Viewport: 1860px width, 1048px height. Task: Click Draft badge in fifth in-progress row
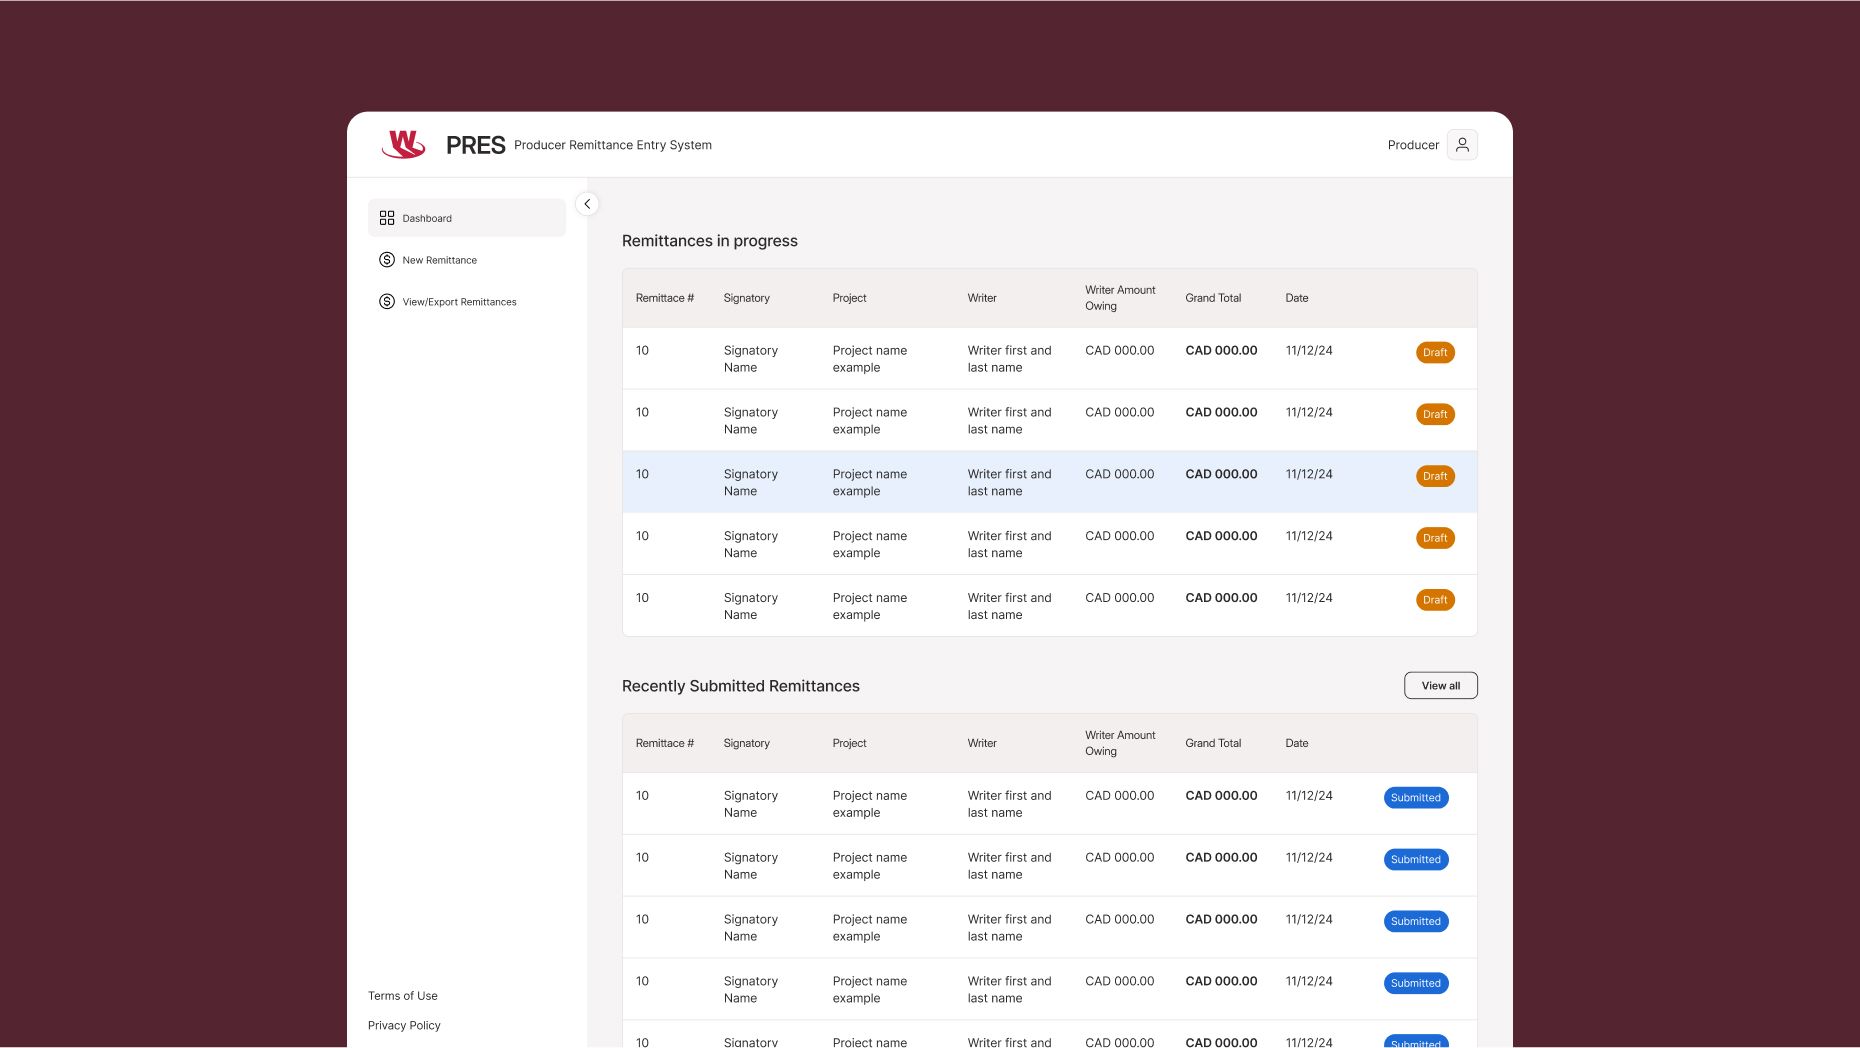1435,601
